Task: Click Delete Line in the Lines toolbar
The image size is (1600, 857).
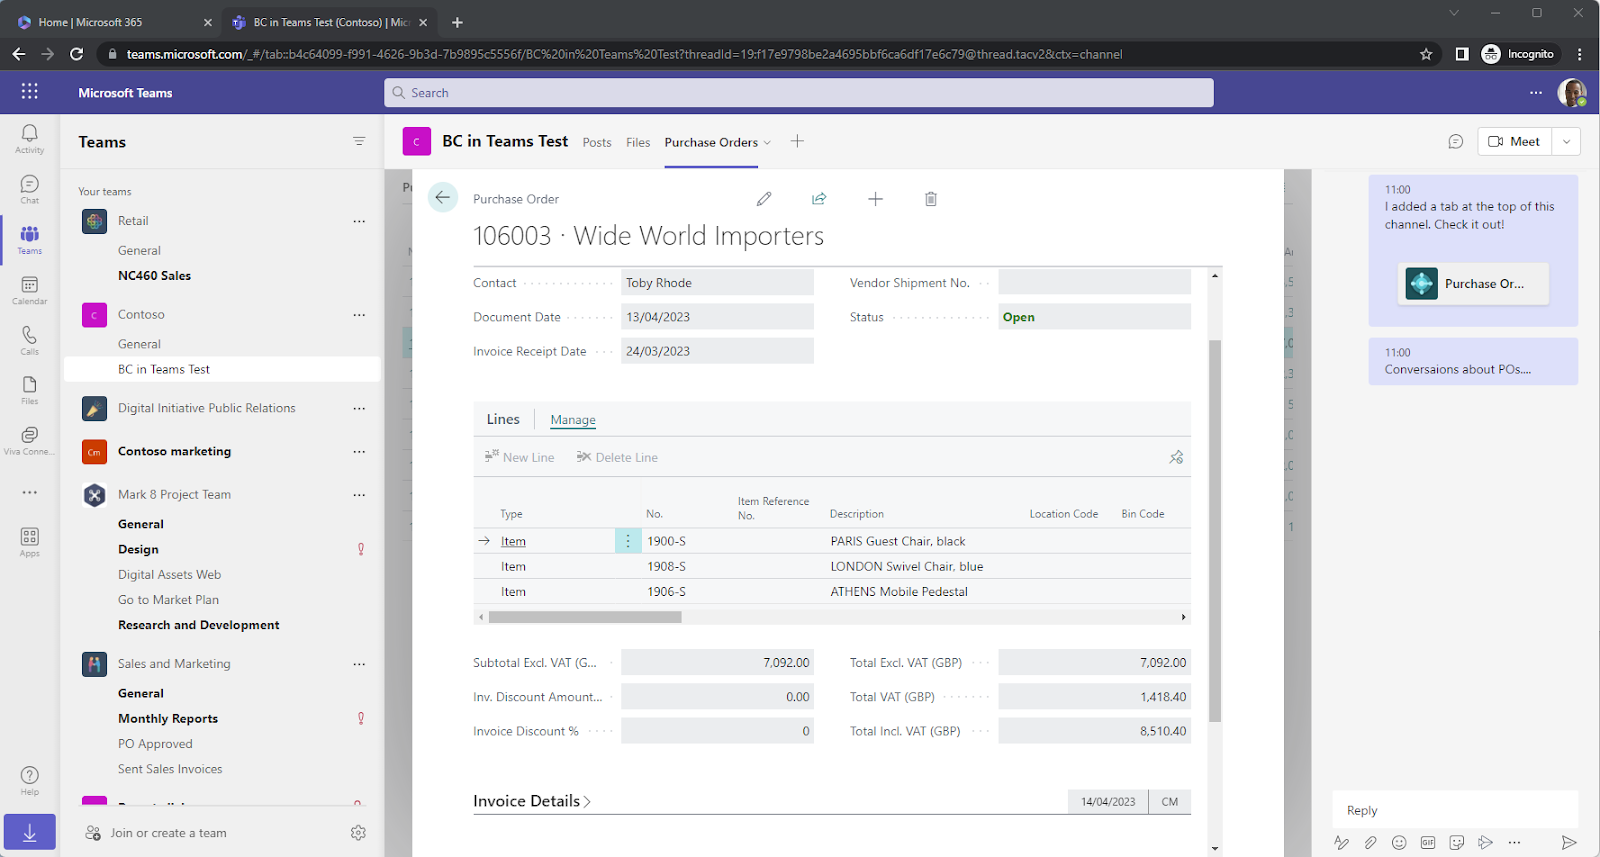Action: pyautogui.click(x=617, y=457)
